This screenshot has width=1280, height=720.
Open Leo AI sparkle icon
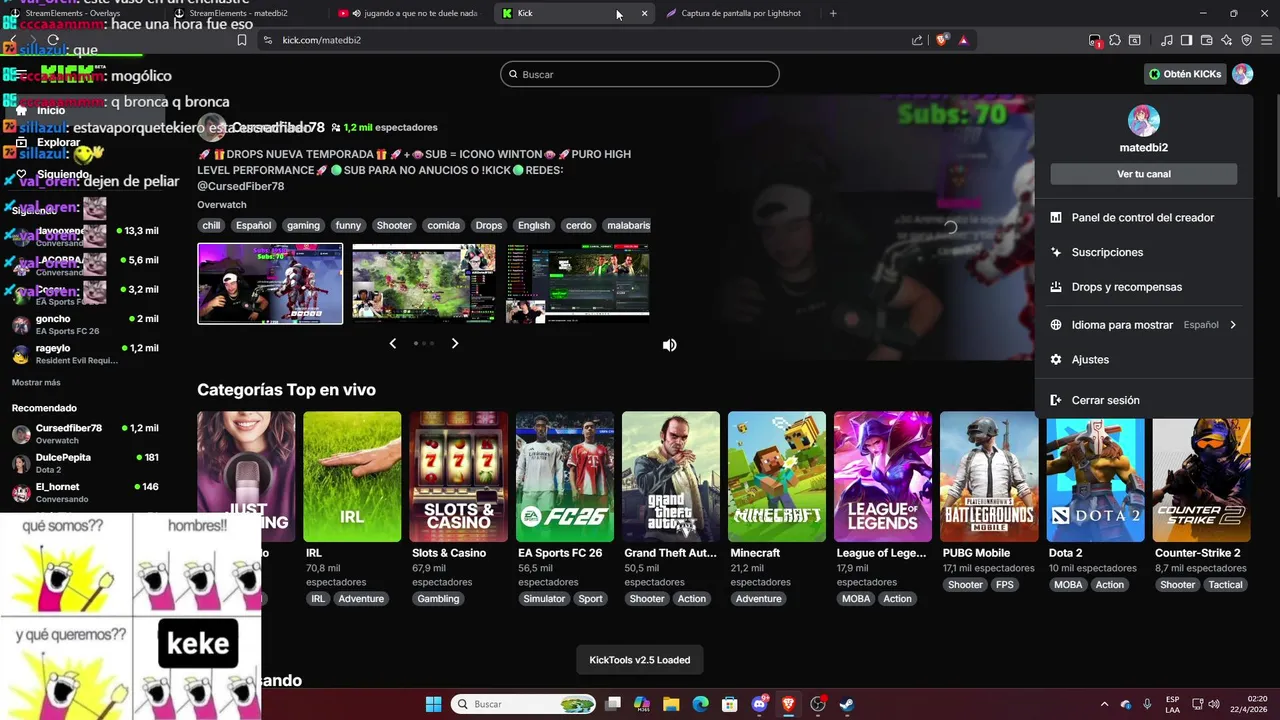(1227, 40)
